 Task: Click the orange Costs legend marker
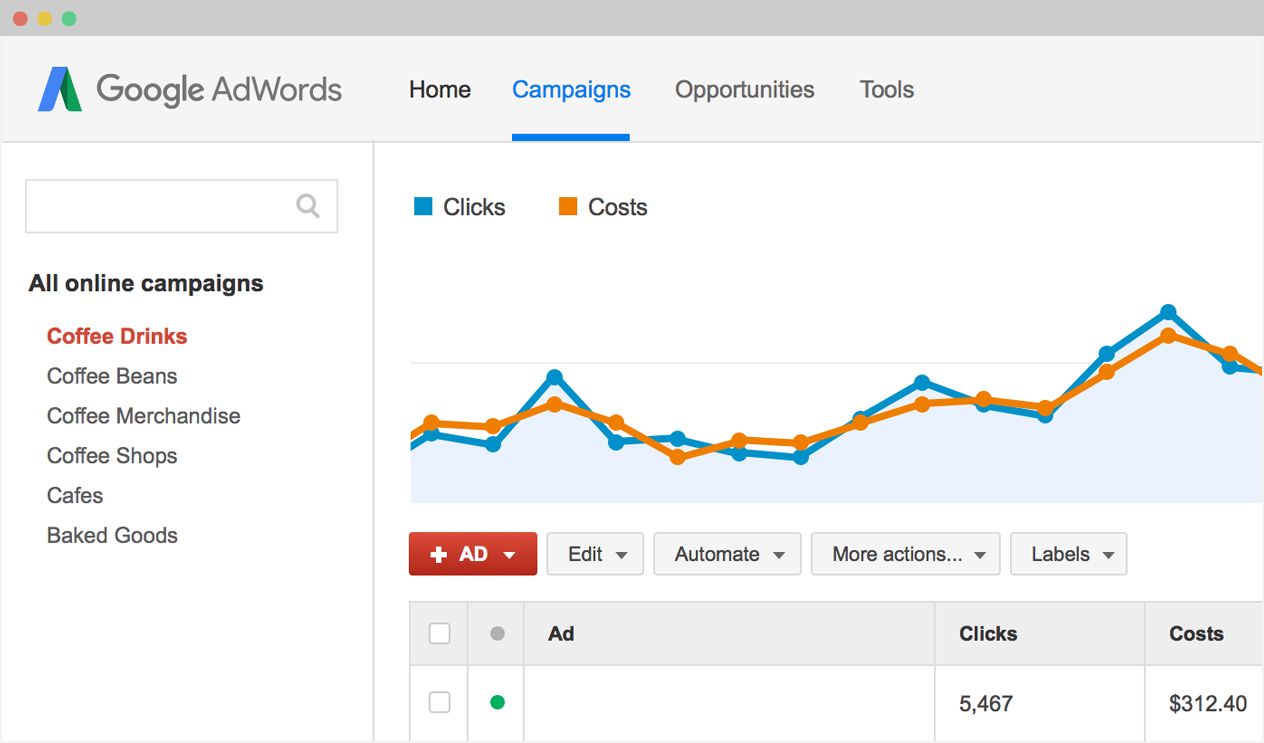[568, 206]
